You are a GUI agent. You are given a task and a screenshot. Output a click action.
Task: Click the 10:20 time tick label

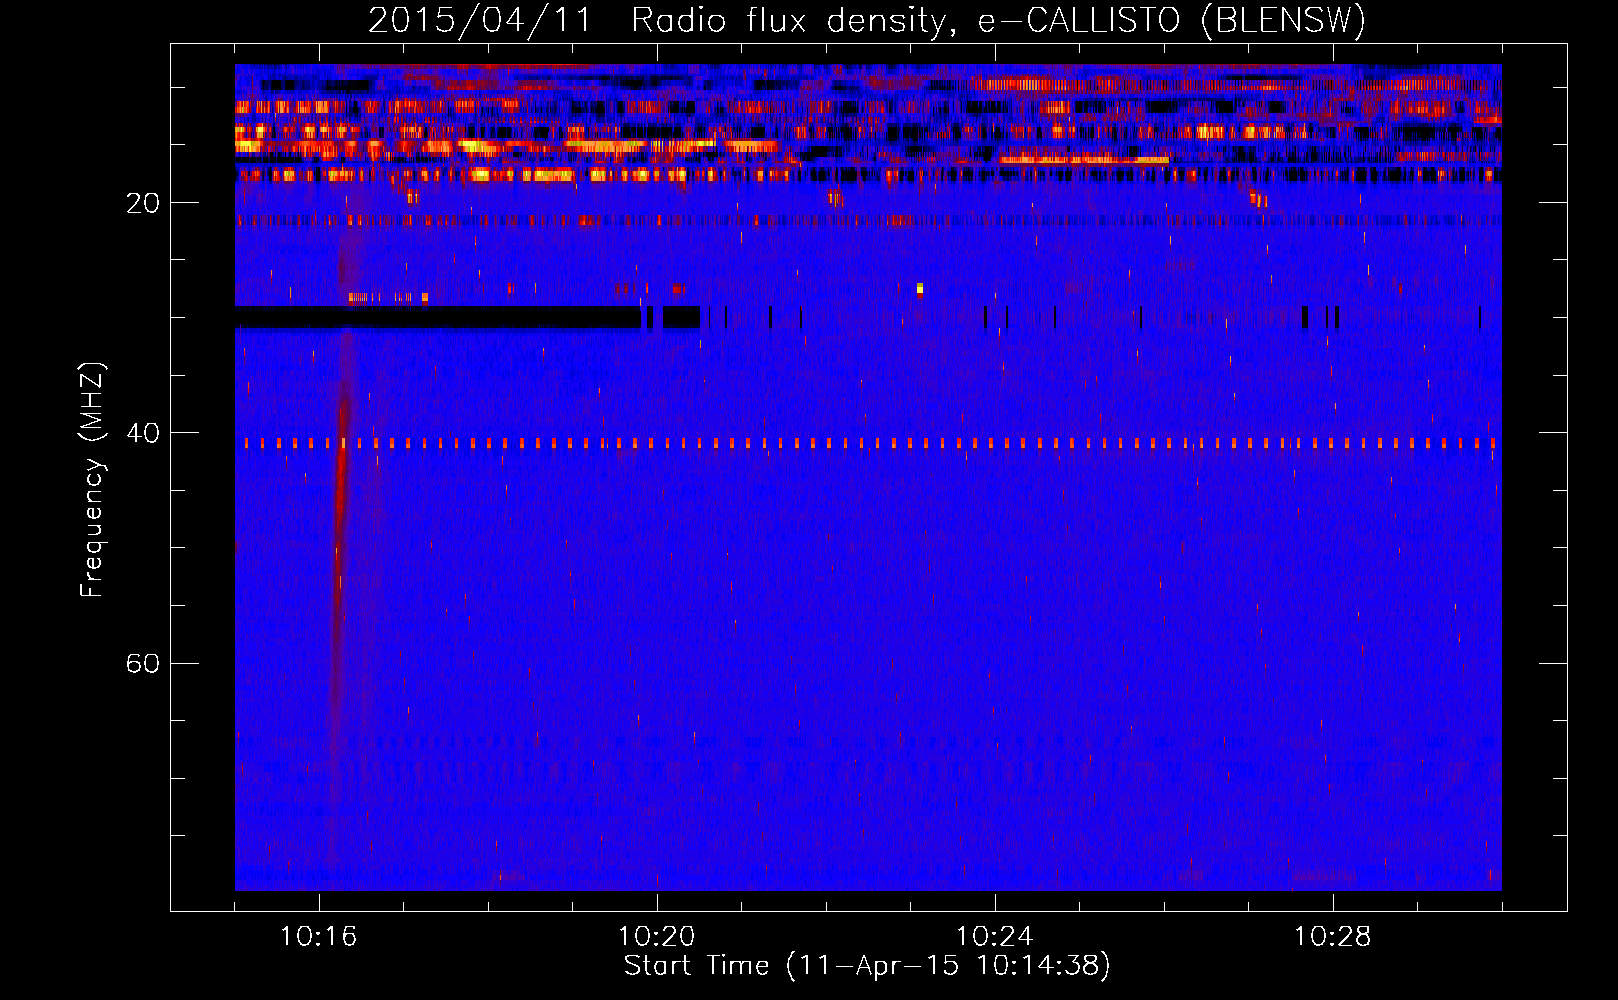[x=657, y=936]
